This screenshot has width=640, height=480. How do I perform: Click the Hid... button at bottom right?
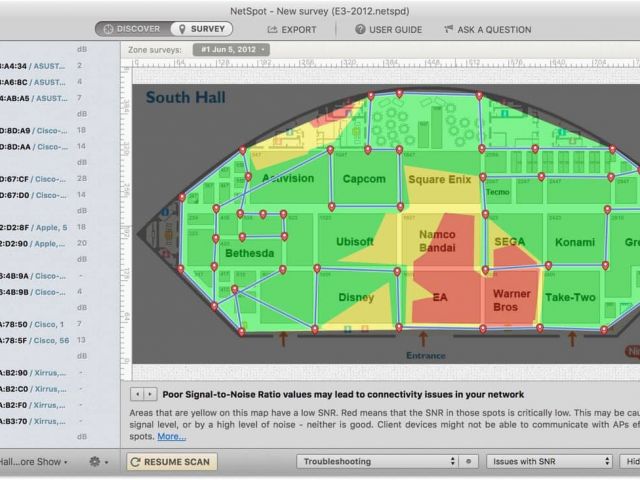[630, 462]
